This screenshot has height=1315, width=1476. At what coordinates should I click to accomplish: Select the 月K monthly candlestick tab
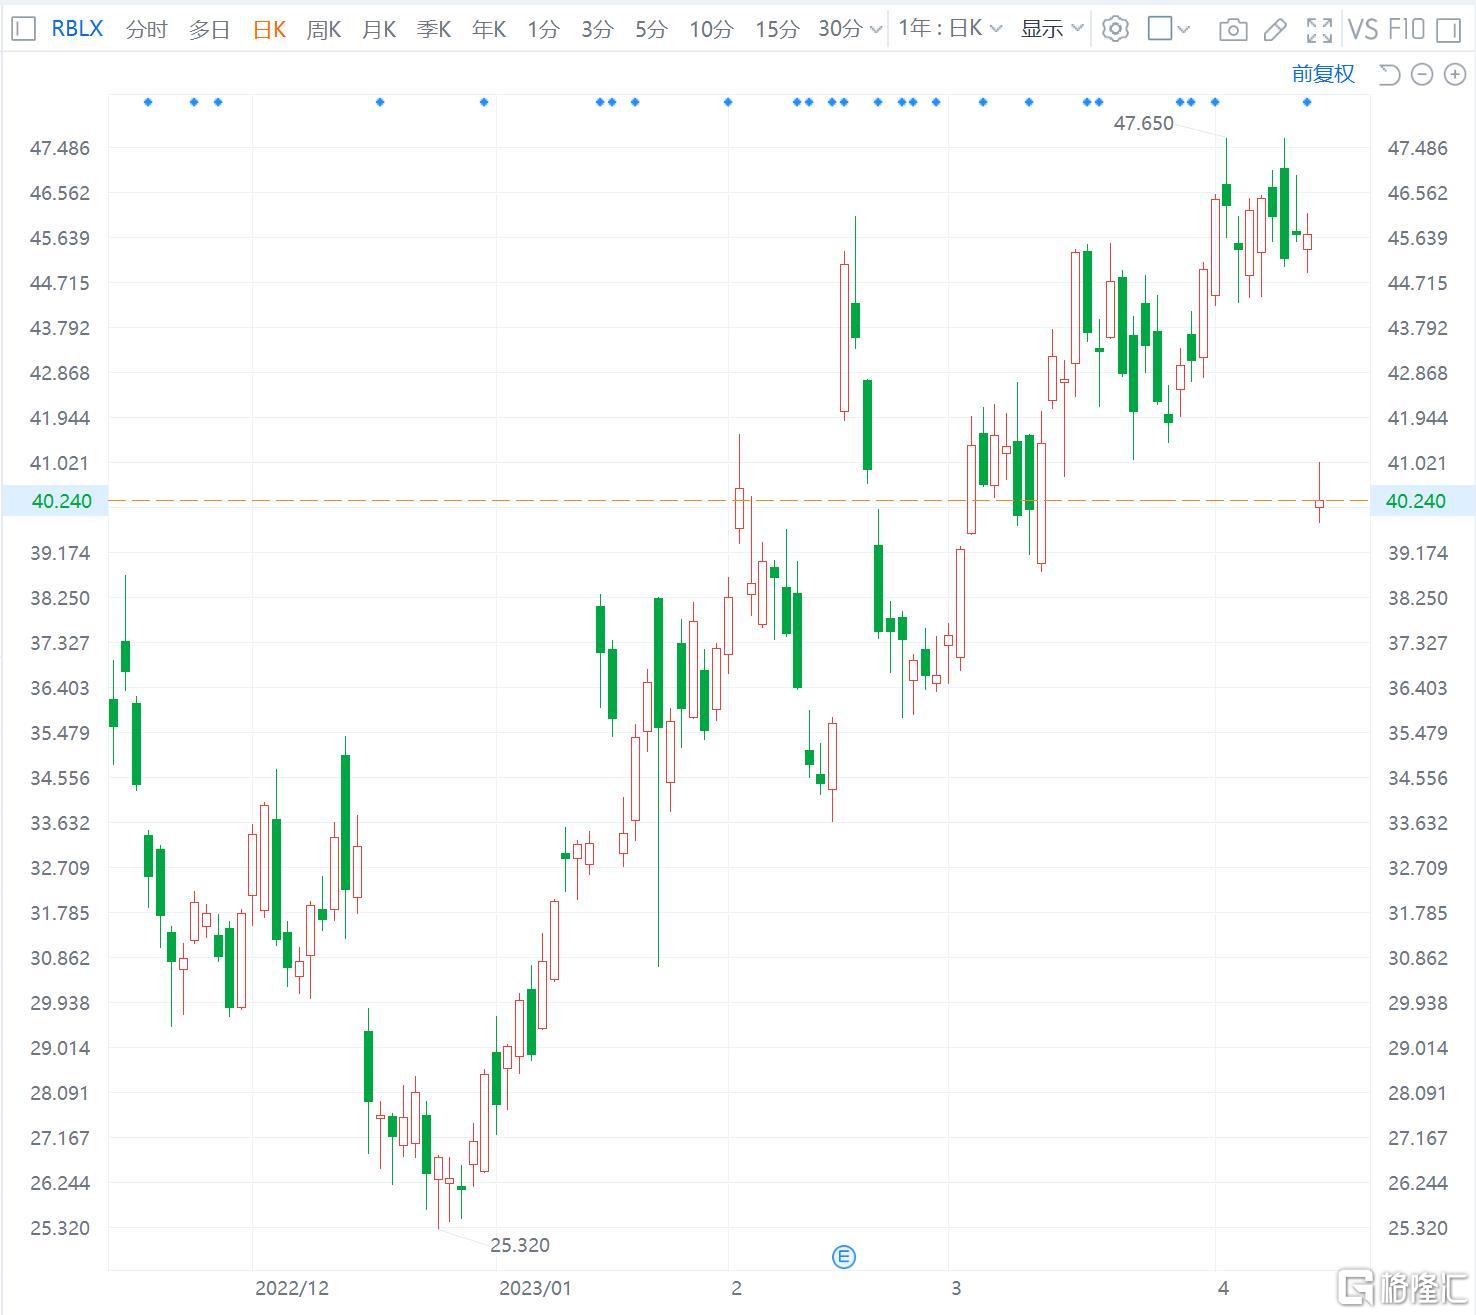click(x=379, y=30)
